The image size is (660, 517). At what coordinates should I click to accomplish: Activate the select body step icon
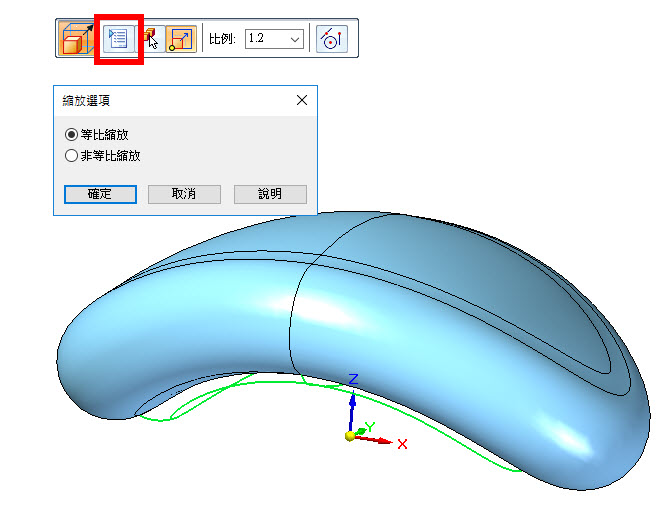150,39
